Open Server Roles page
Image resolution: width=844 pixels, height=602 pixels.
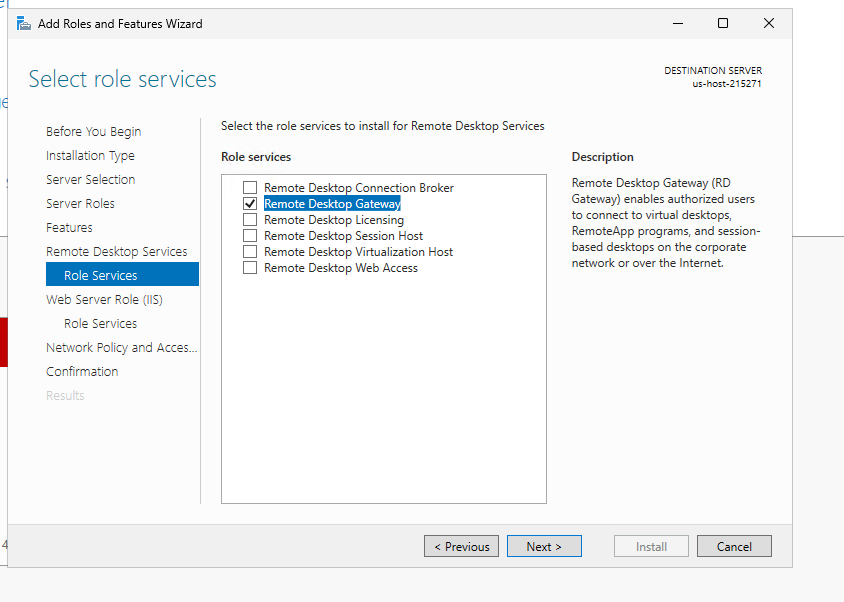pos(80,204)
